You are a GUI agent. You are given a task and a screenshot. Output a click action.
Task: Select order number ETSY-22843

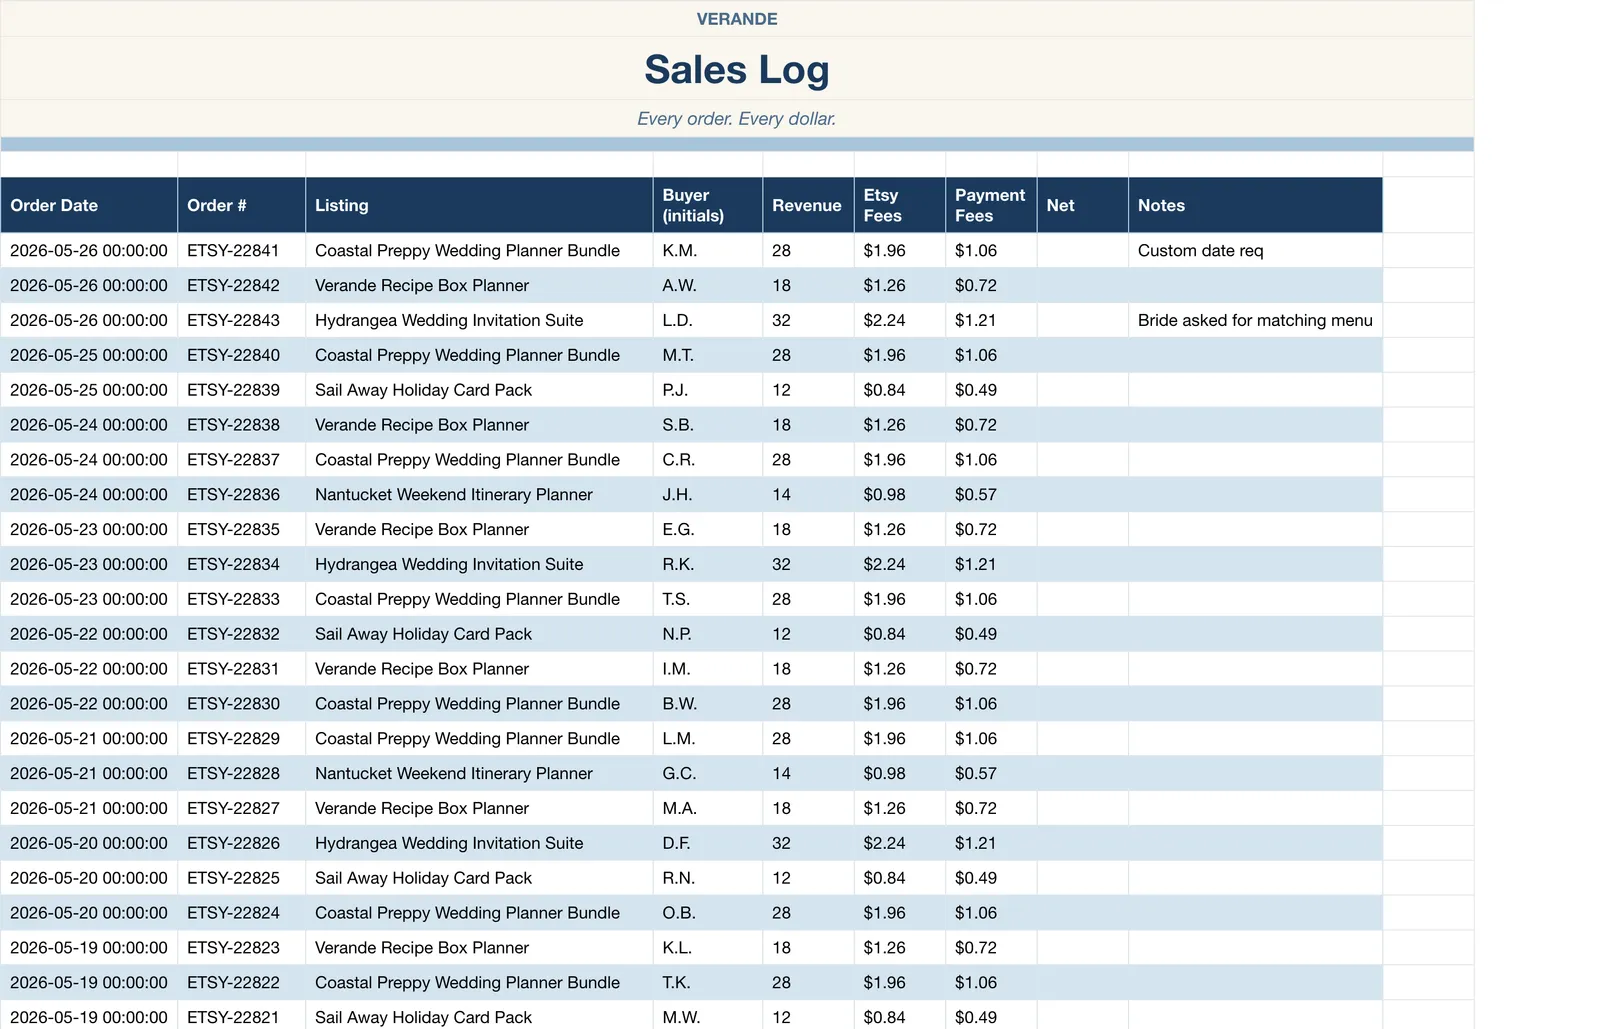coord(242,320)
